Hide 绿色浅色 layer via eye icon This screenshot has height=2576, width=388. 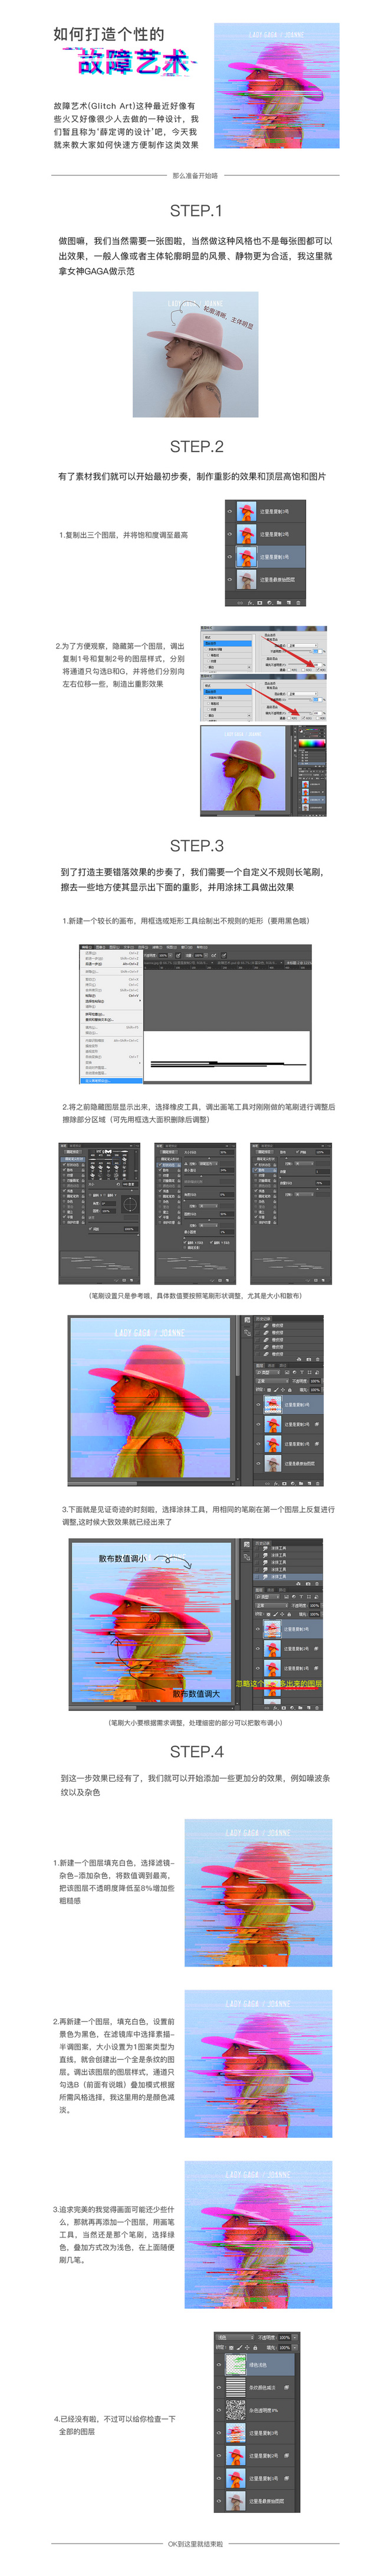[x=219, y=2365]
